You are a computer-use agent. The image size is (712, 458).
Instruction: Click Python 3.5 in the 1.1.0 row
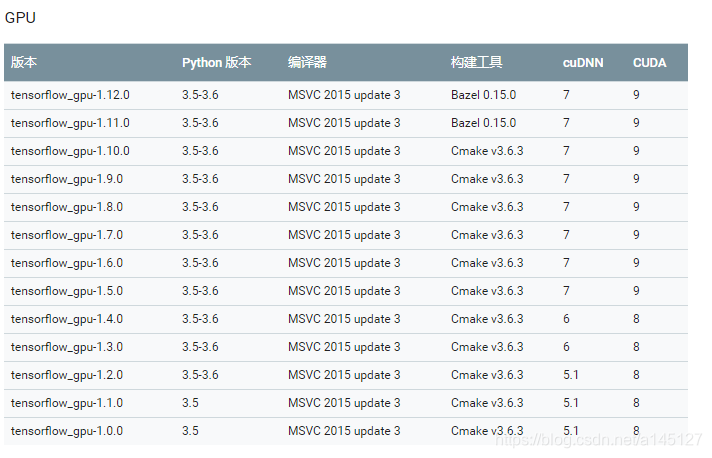[x=190, y=403]
